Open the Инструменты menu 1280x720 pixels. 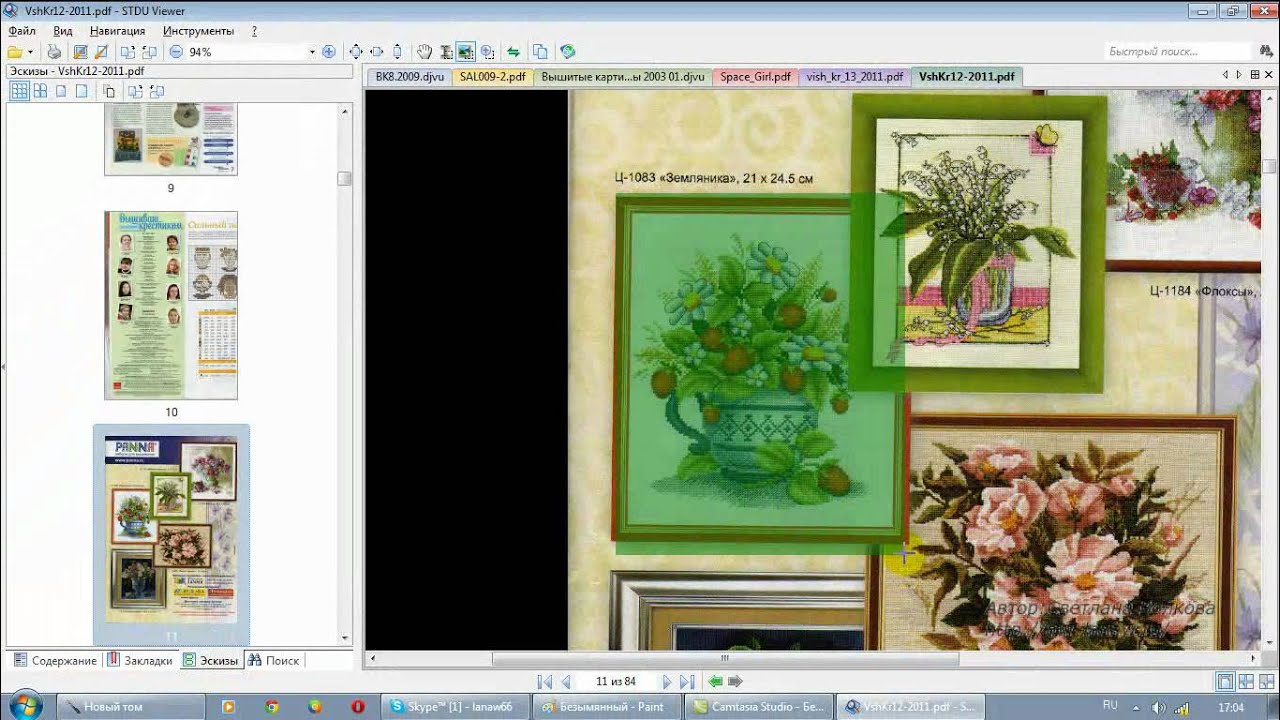pos(198,31)
